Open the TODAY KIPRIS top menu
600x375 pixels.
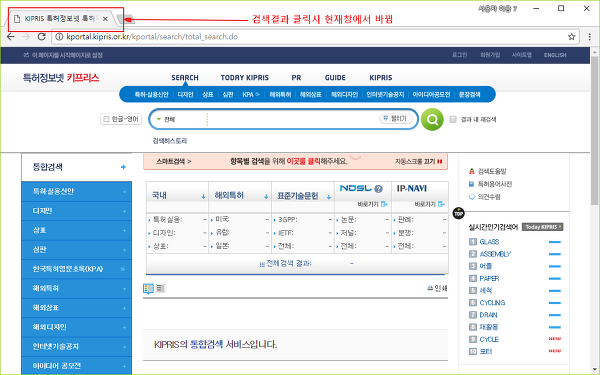pyautogui.click(x=245, y=78)
